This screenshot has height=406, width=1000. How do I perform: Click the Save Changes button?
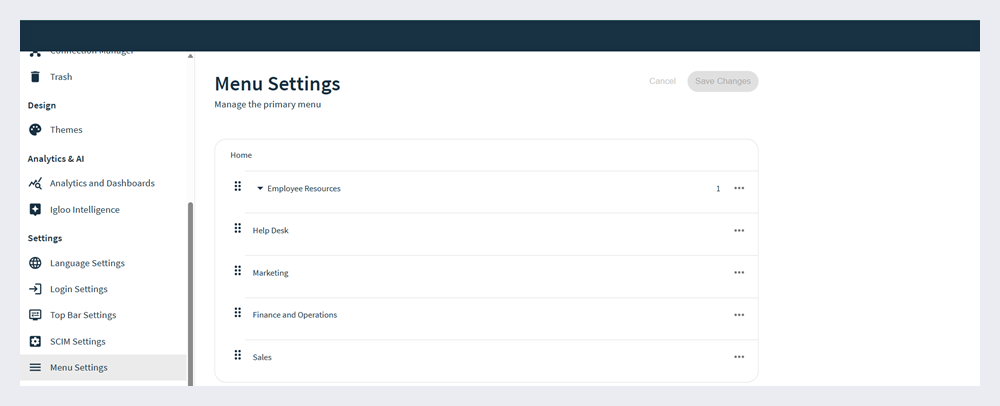tap(723, 81)
